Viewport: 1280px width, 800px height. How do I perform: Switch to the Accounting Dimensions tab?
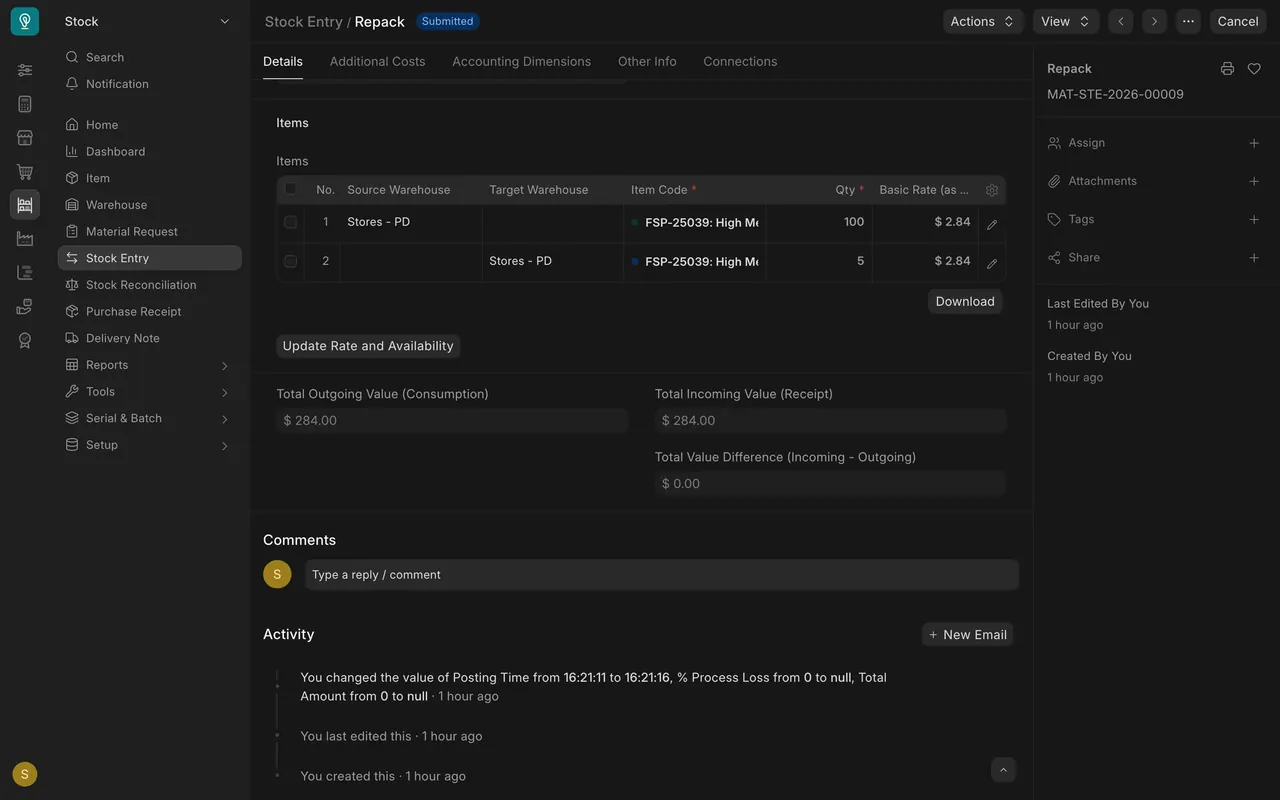[x=522, y=61]
